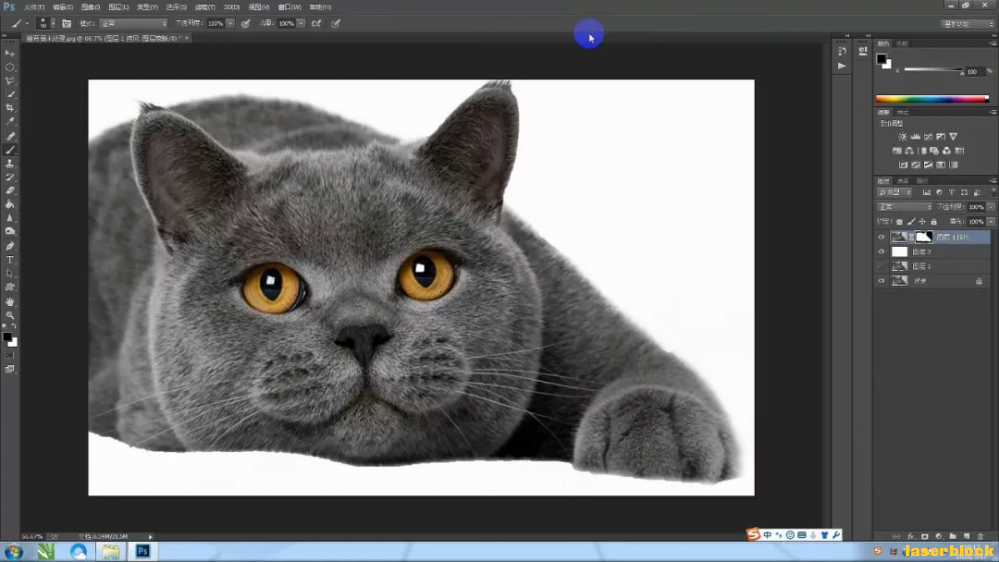Select the Dodge tool

(x=10, y=231)
